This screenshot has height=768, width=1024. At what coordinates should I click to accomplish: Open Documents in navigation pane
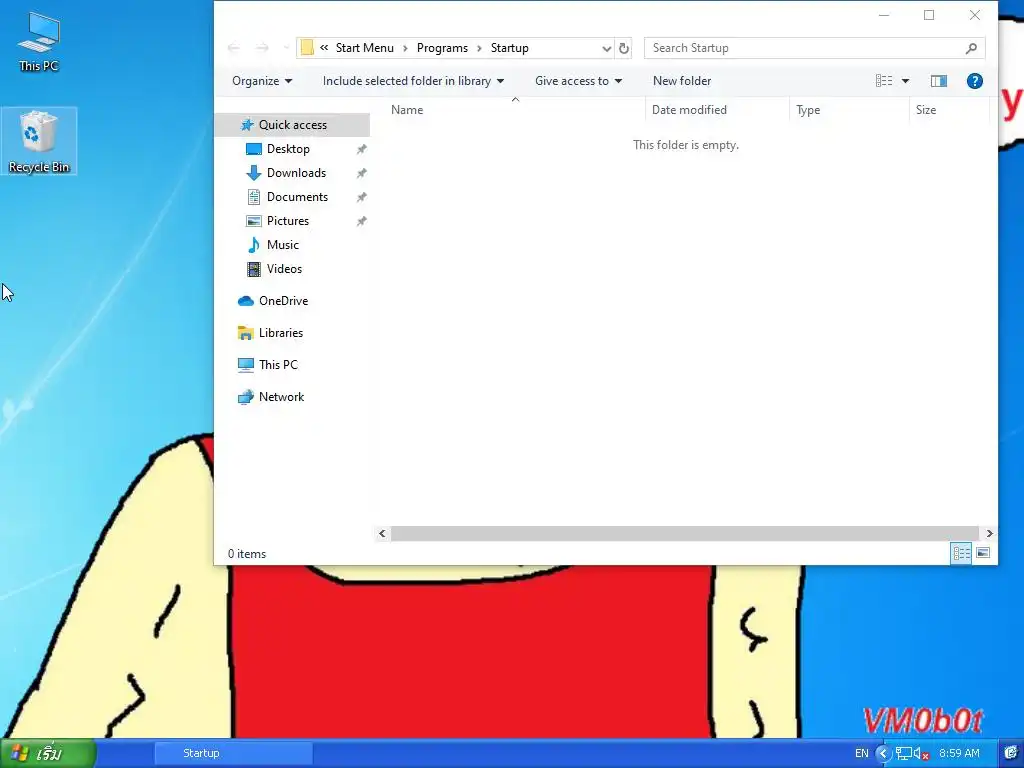coord(297,197)
